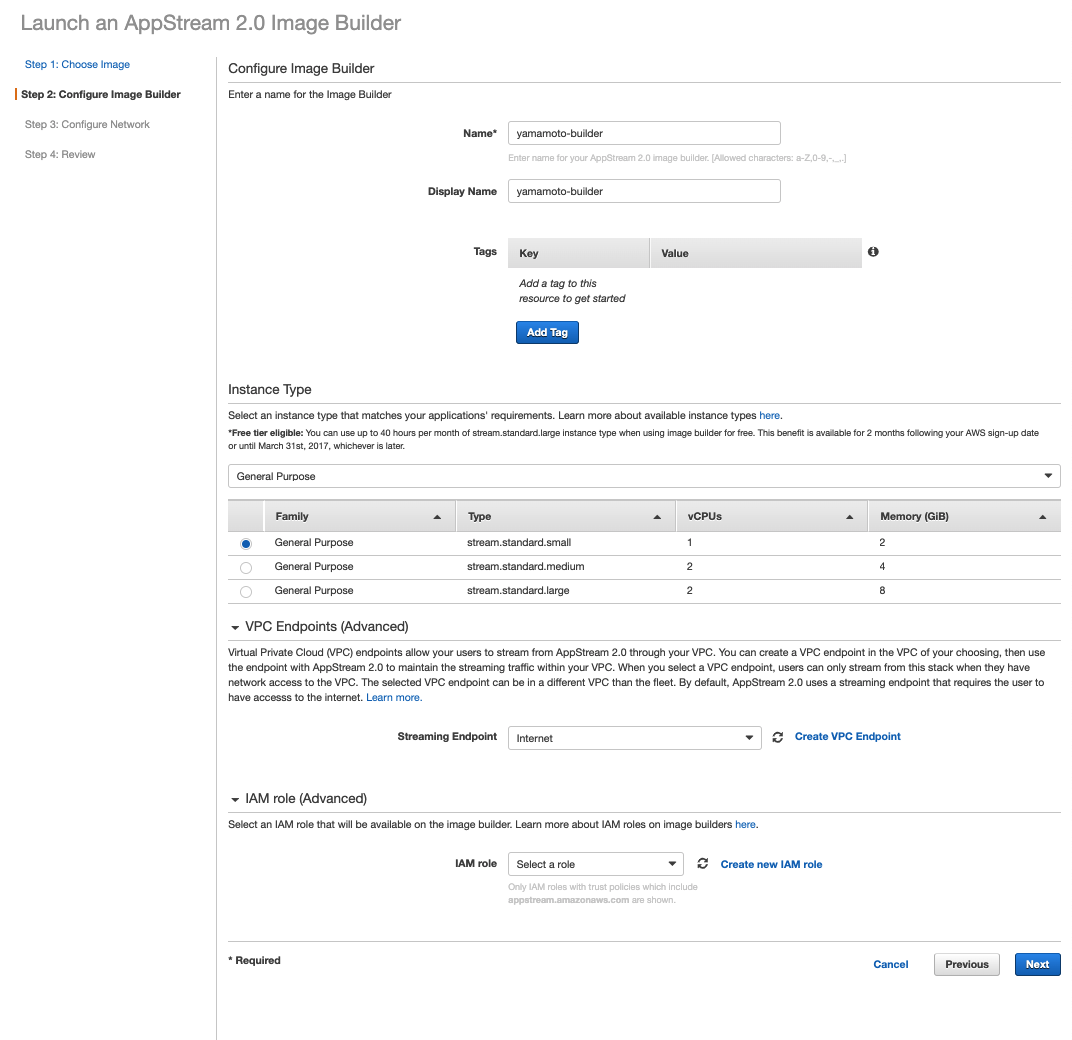Image resolution: width=1072 pixels, height=1040 pixels.
Task: Click the Cancel link
Action: pyautogui.click(x=891, y=964)
